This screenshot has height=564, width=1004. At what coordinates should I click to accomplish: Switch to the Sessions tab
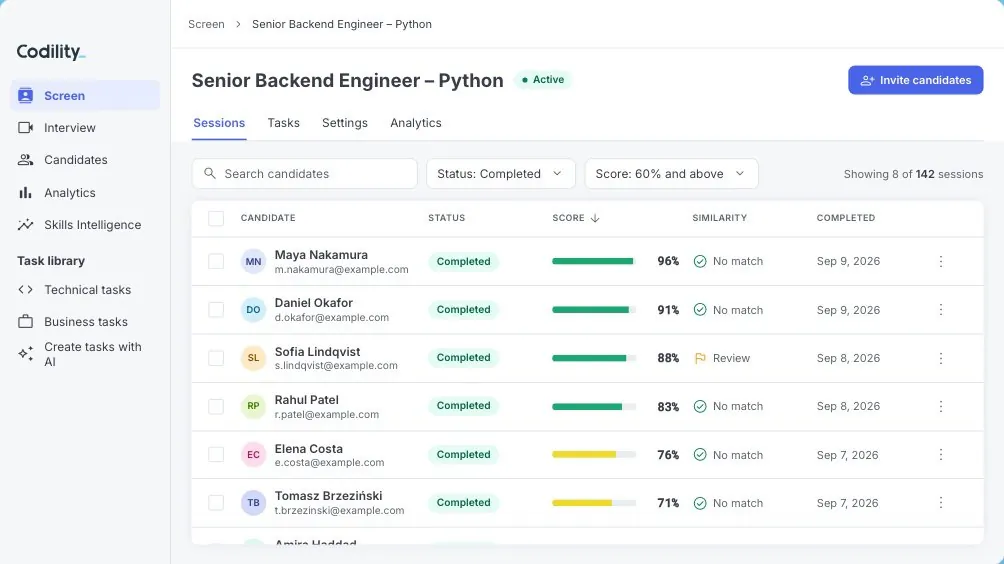click(x=219, y=123)
